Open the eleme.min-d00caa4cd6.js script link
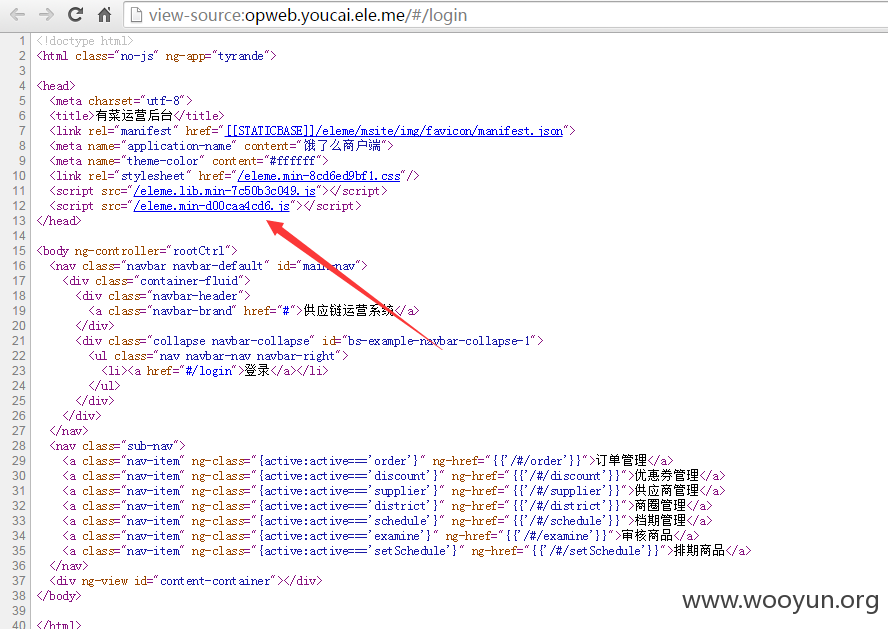 [211, 206]
